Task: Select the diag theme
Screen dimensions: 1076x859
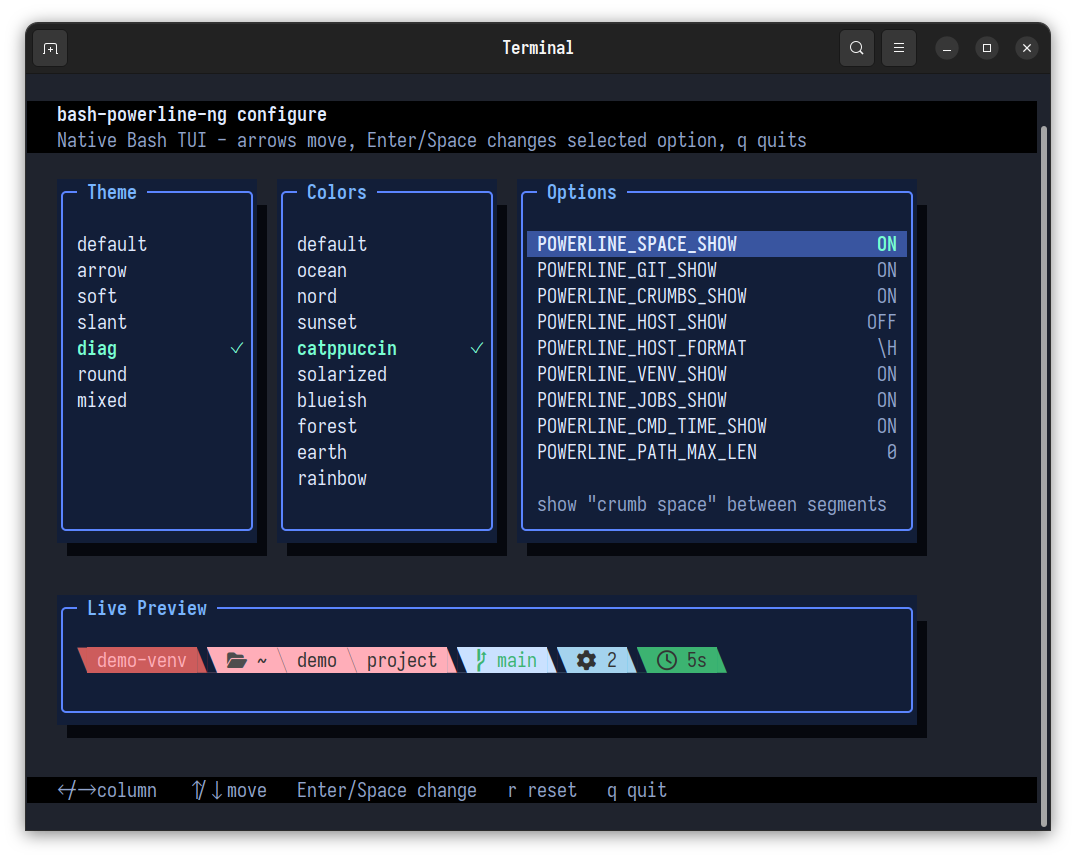Action: (x=97, y=349)
